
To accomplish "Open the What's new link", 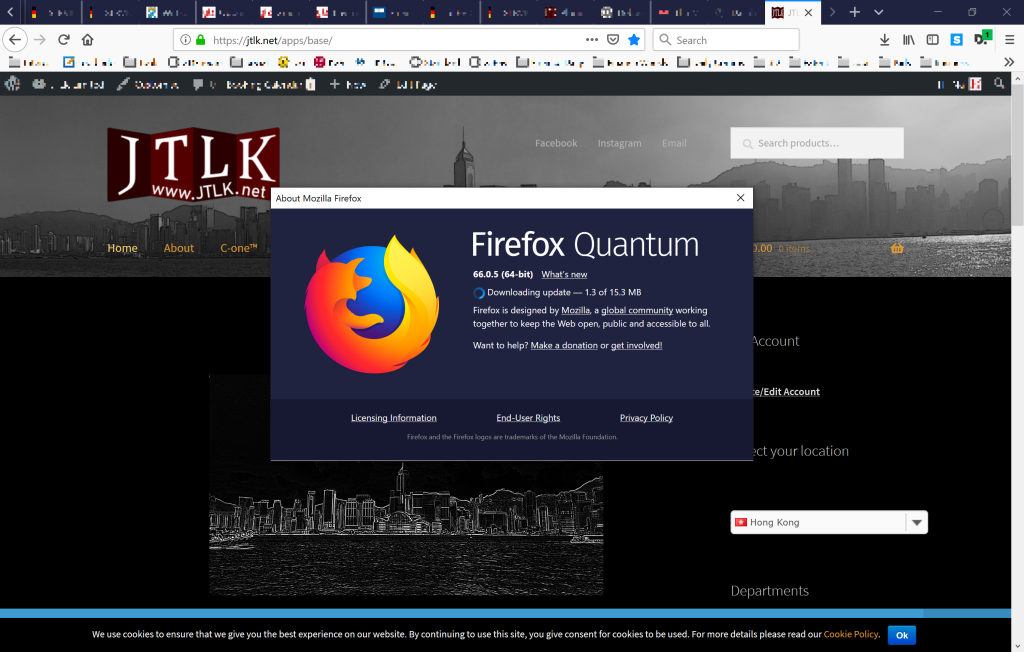I will point(564,274).
